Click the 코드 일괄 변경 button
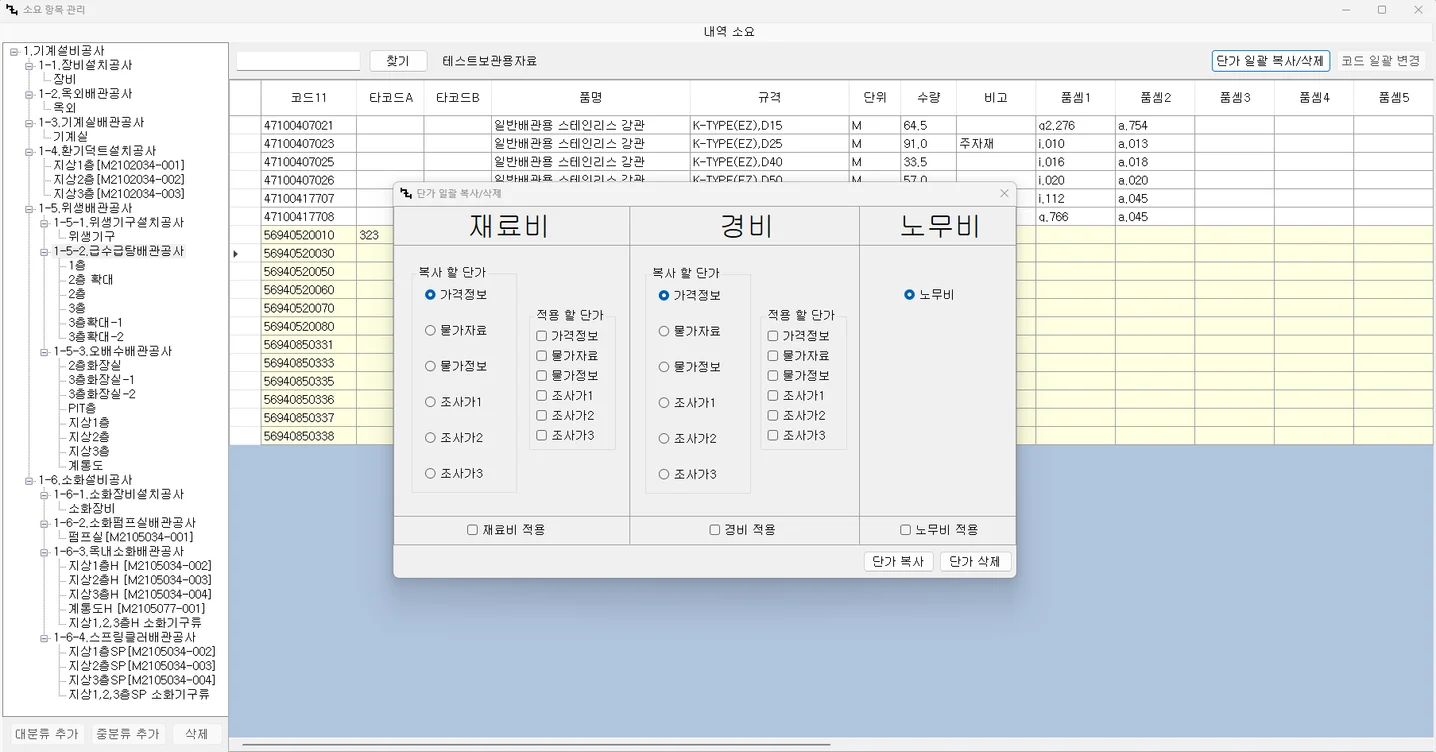 pyautogui.click(x=1381, y=61)
